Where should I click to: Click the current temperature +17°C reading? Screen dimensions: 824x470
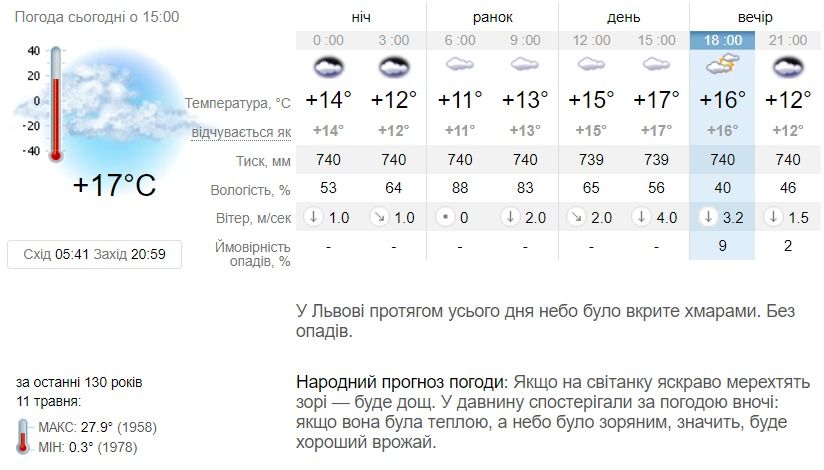pos(114,186)
